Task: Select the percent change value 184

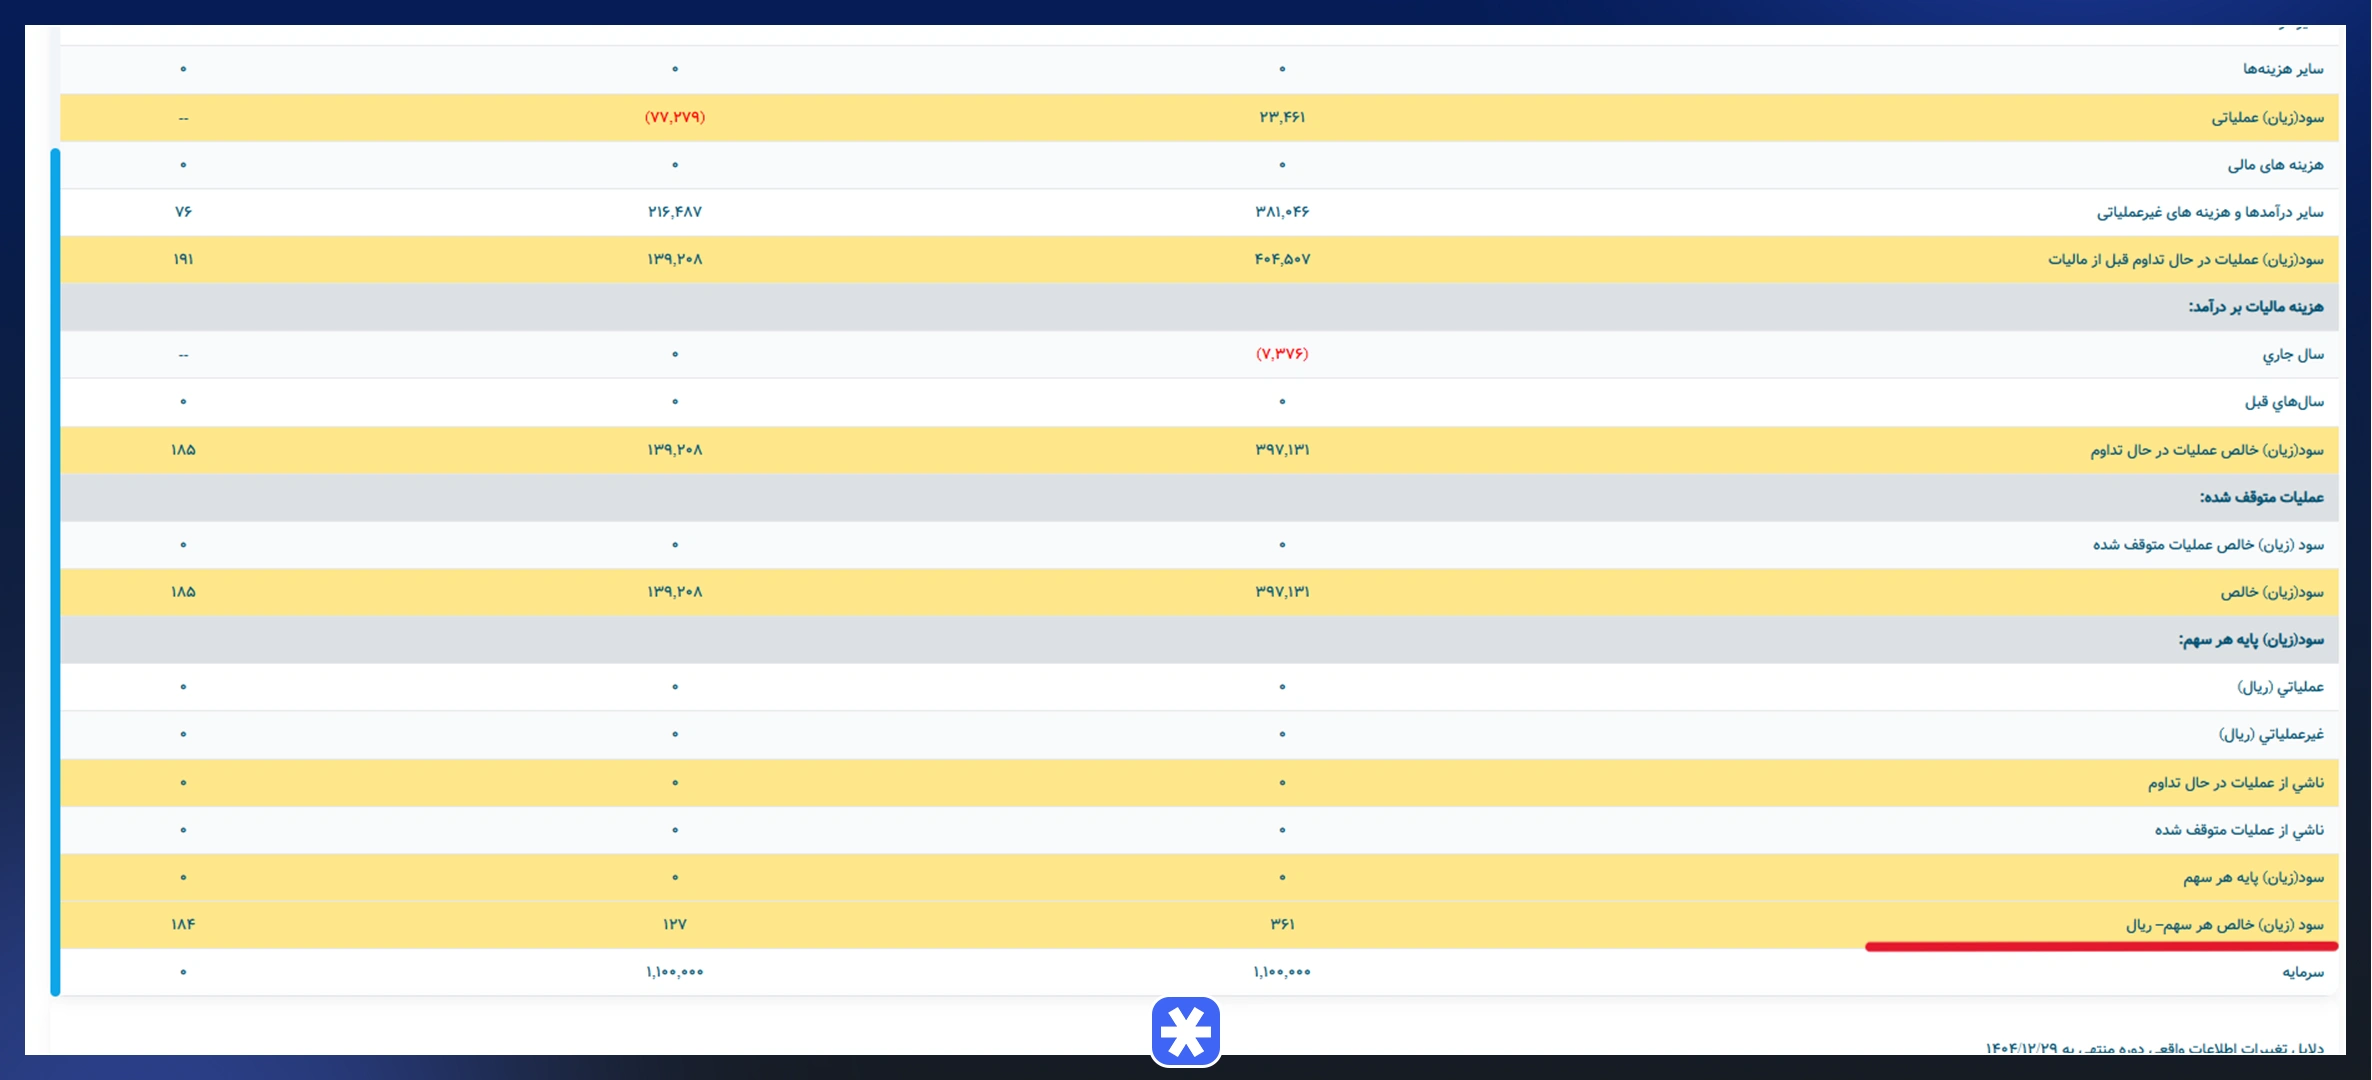Action: [183, 924]
